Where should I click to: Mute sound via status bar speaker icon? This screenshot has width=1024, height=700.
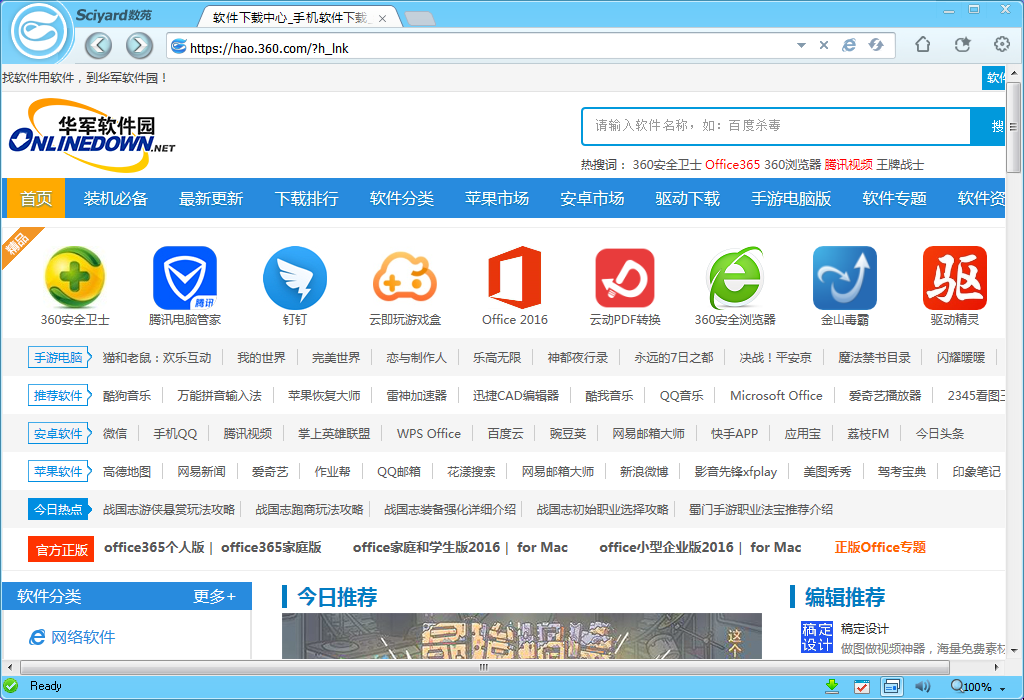(922, 686)
